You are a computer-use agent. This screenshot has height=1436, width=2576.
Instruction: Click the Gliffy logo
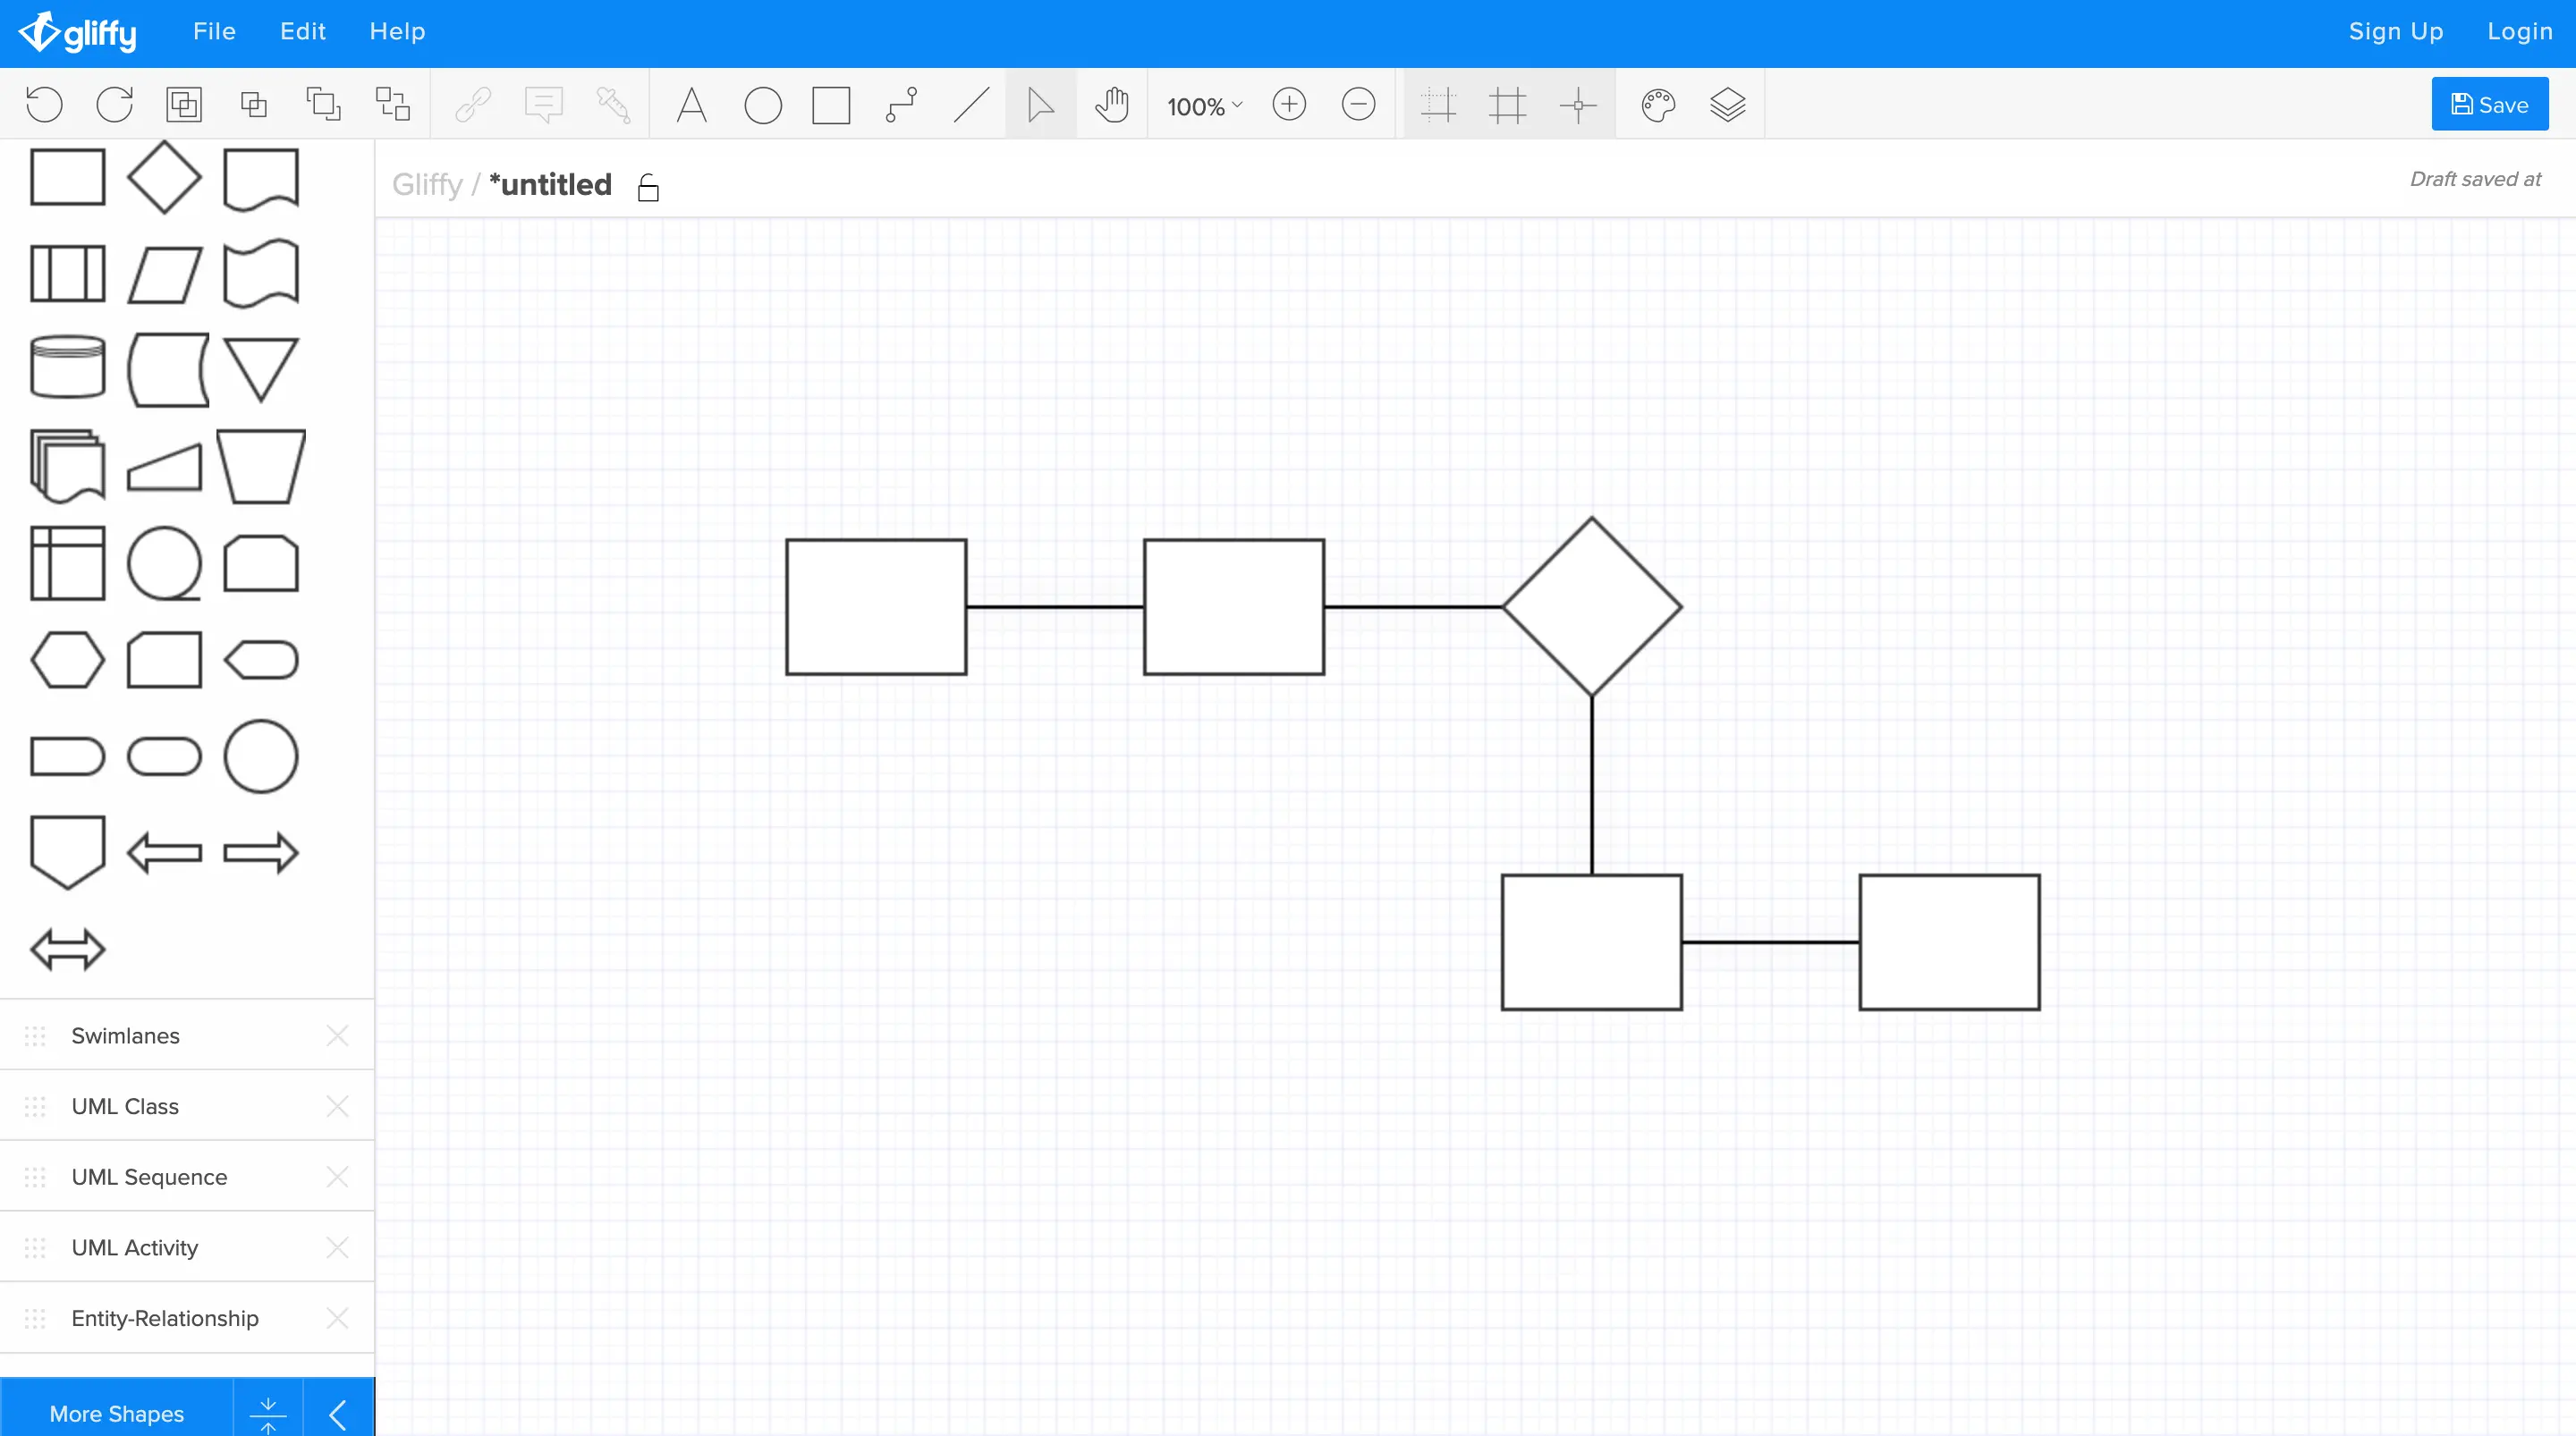coord(77,32)
